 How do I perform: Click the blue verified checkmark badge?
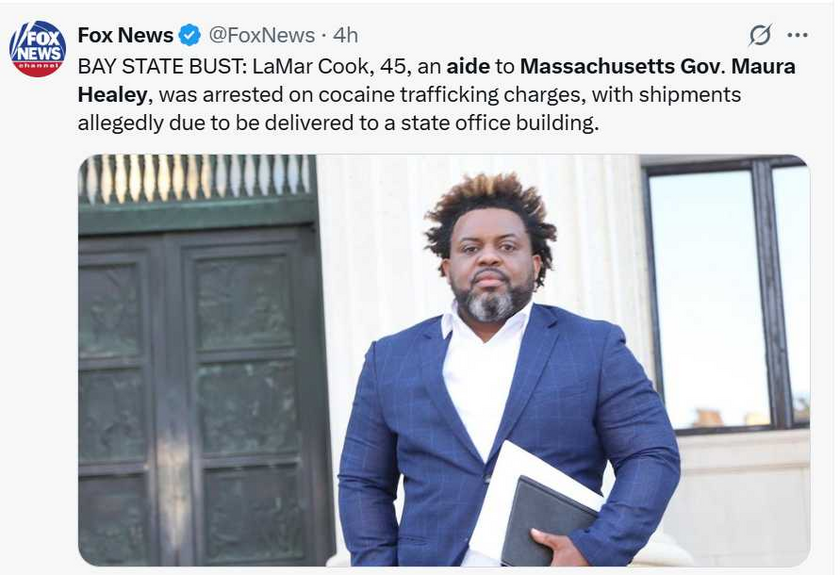189,36
